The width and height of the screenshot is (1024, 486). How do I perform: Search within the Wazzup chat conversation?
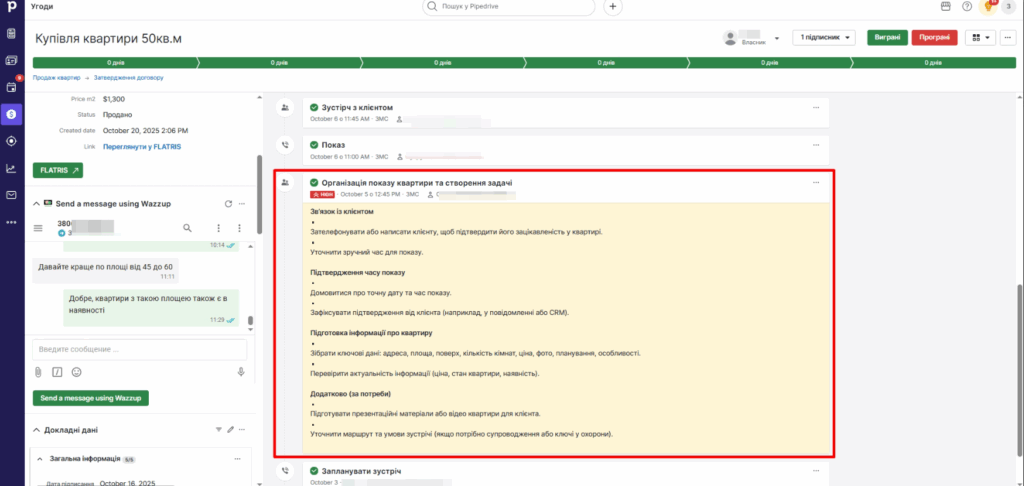tap(187, 228)
